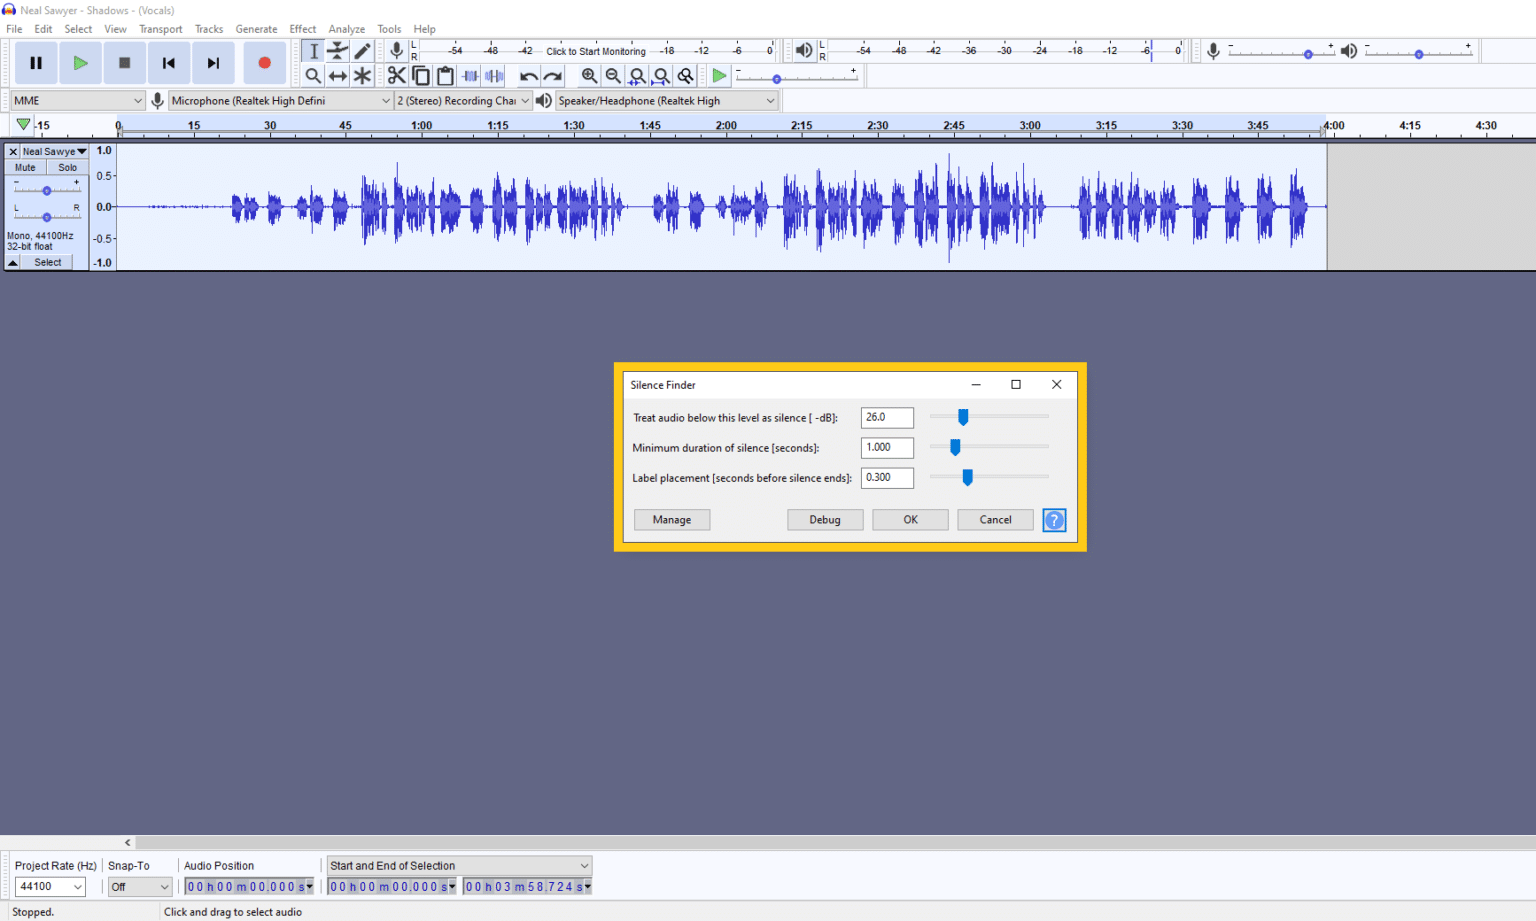Adjust the minimum silence duration slider
This screenshot has height=921, width=1536.
pyautogui.click(x=955, y=447)
